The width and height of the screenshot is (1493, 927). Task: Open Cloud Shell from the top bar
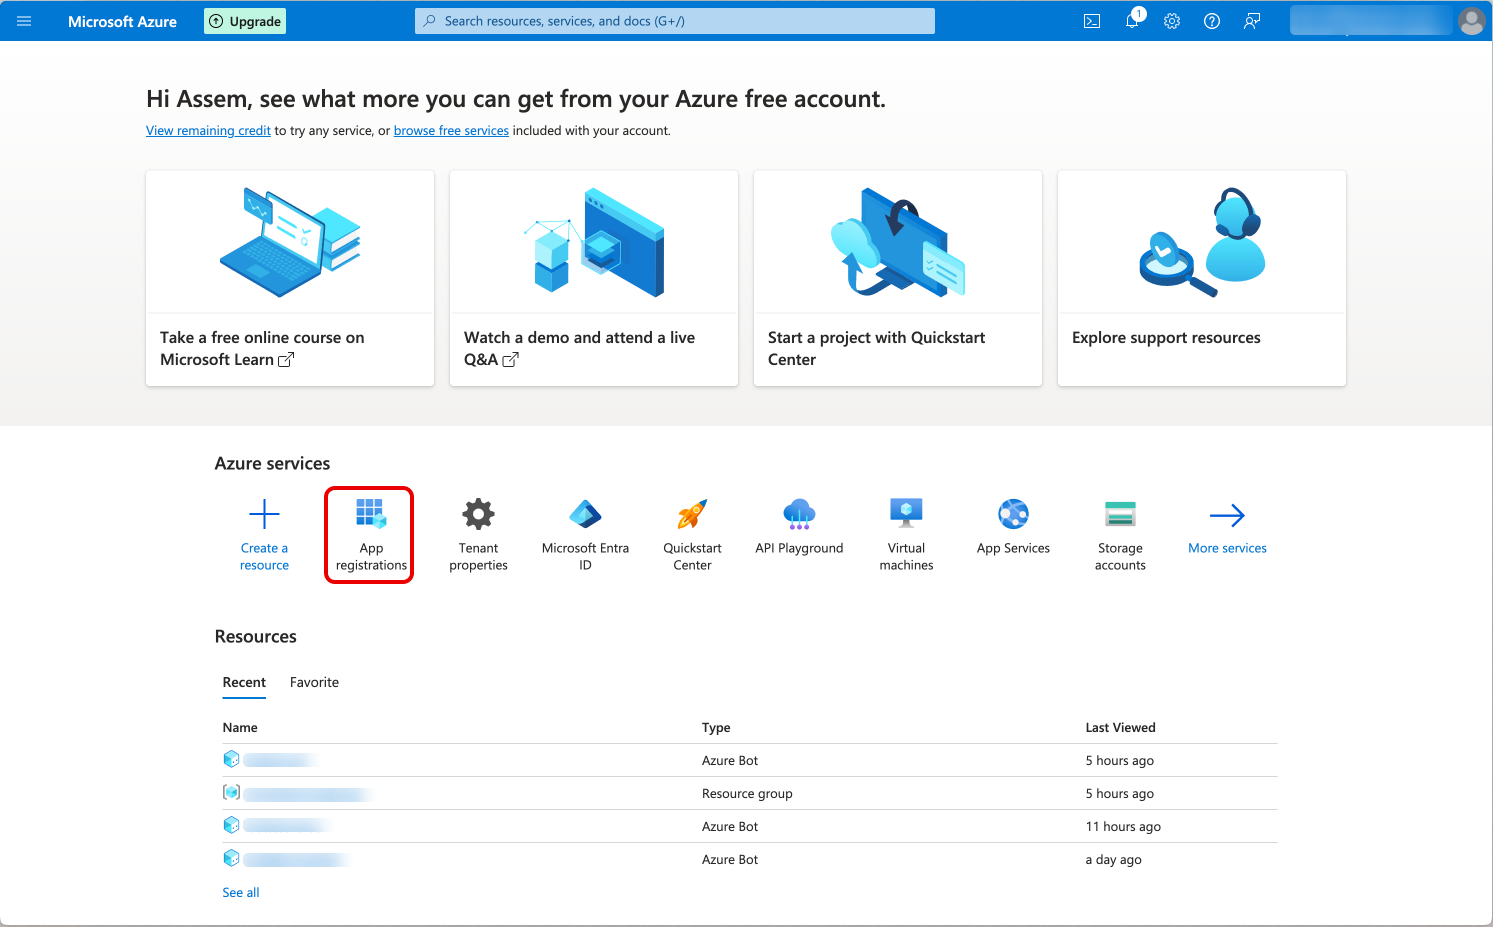click(x=1092, y=21)
